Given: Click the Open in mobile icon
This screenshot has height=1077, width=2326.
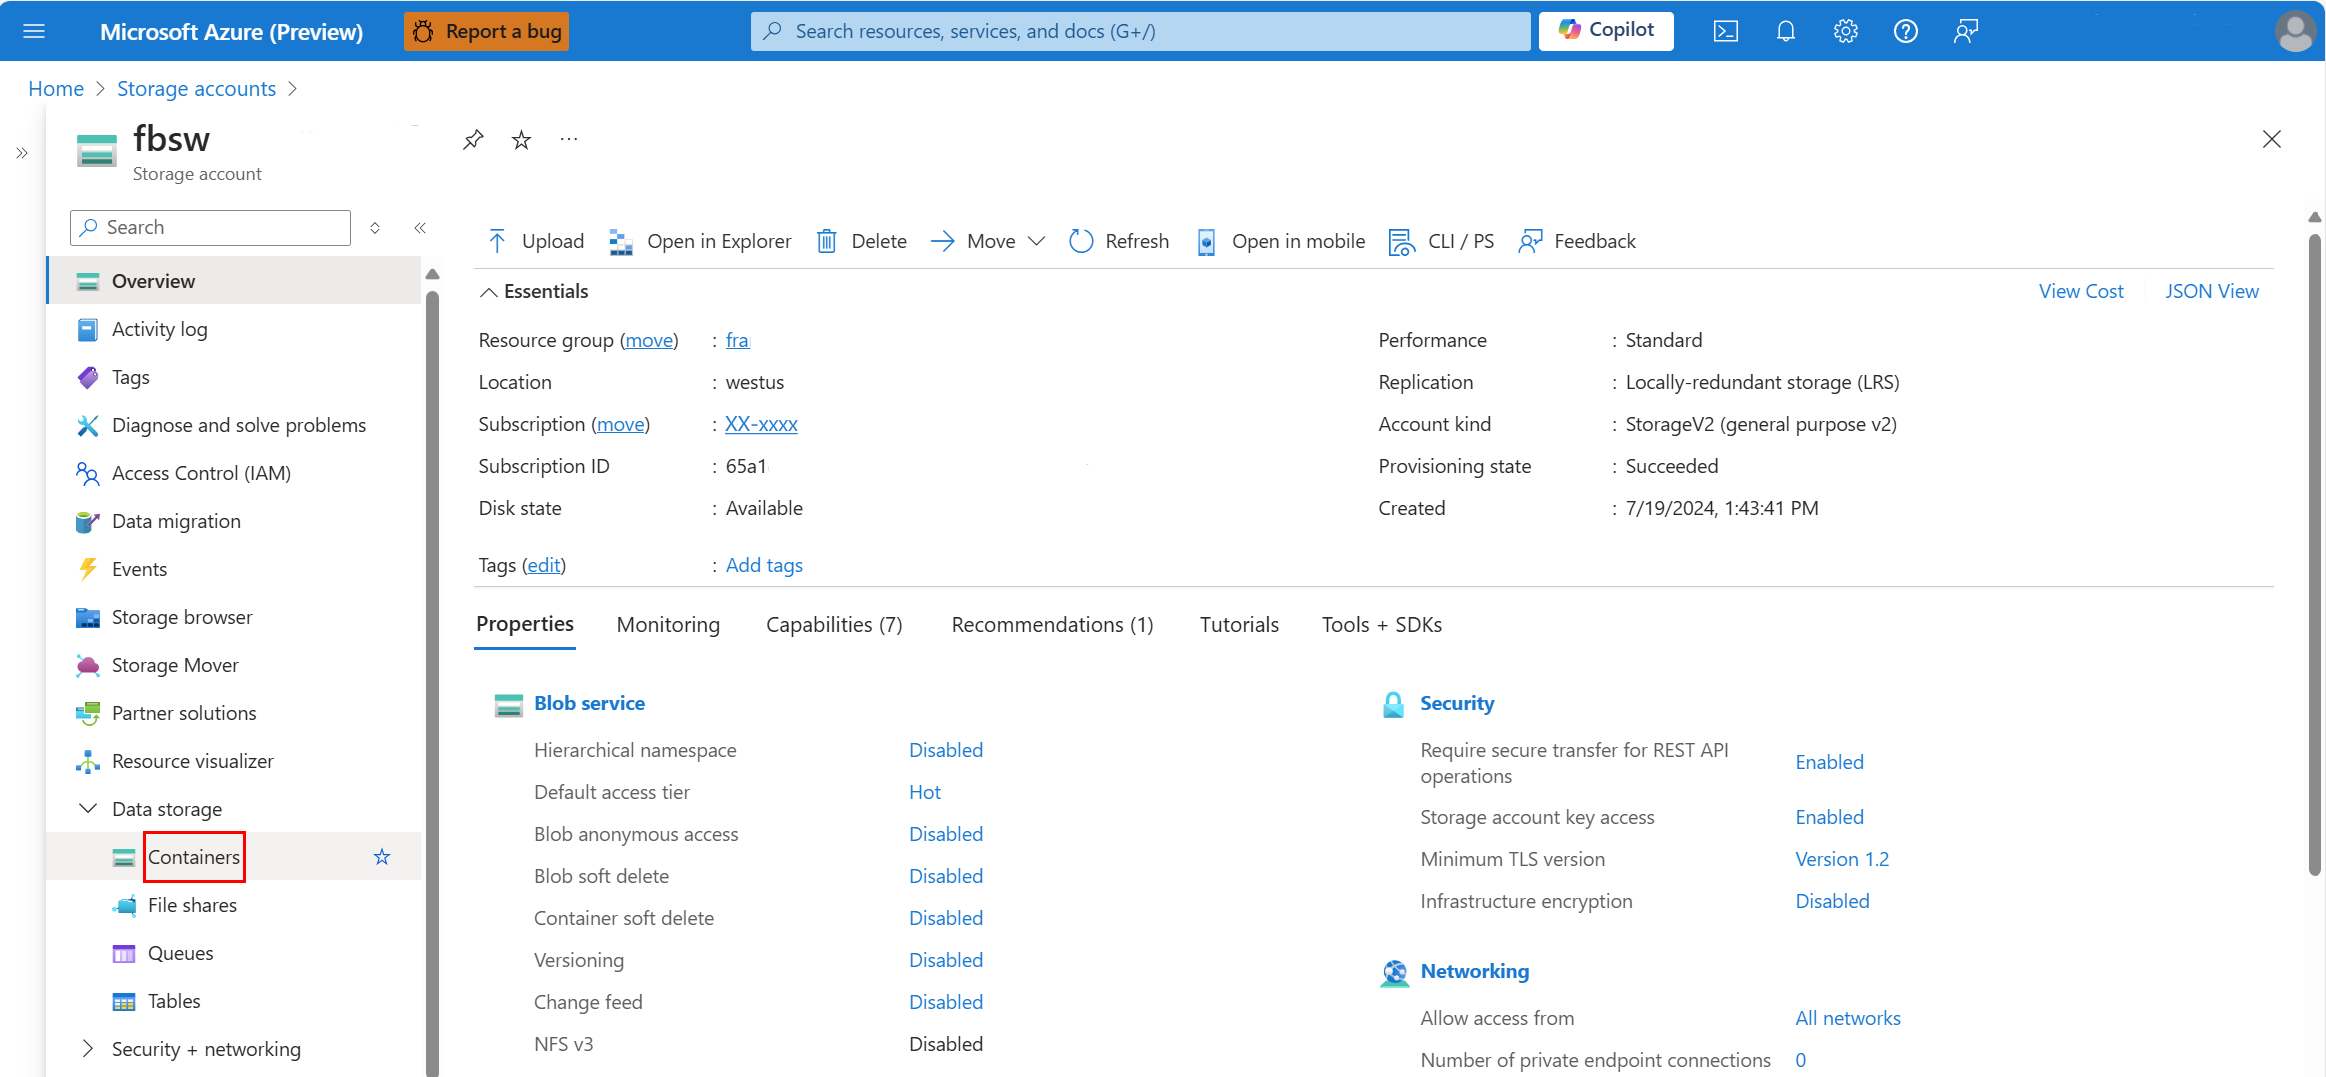Looking at the screenshot, I should click(1207, 241).
